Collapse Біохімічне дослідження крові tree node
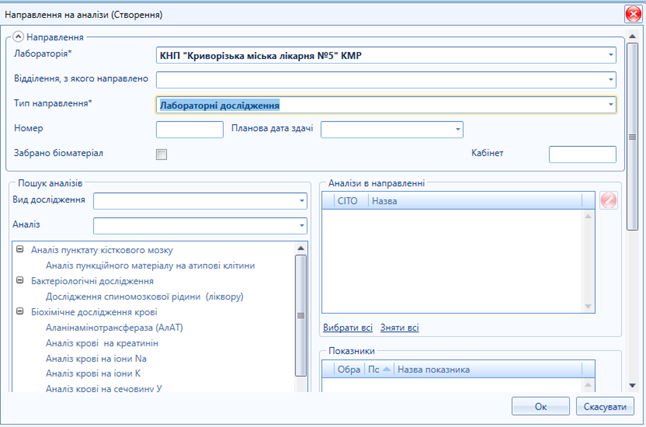The width and height of the screenshot is (646, 427). pos(20,311)
